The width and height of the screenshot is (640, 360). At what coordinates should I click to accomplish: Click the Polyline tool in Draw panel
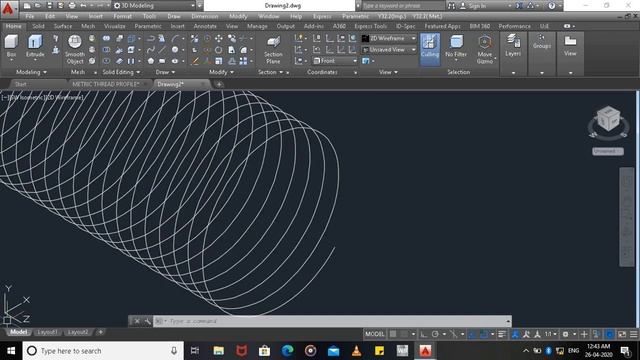pos(151,38)
